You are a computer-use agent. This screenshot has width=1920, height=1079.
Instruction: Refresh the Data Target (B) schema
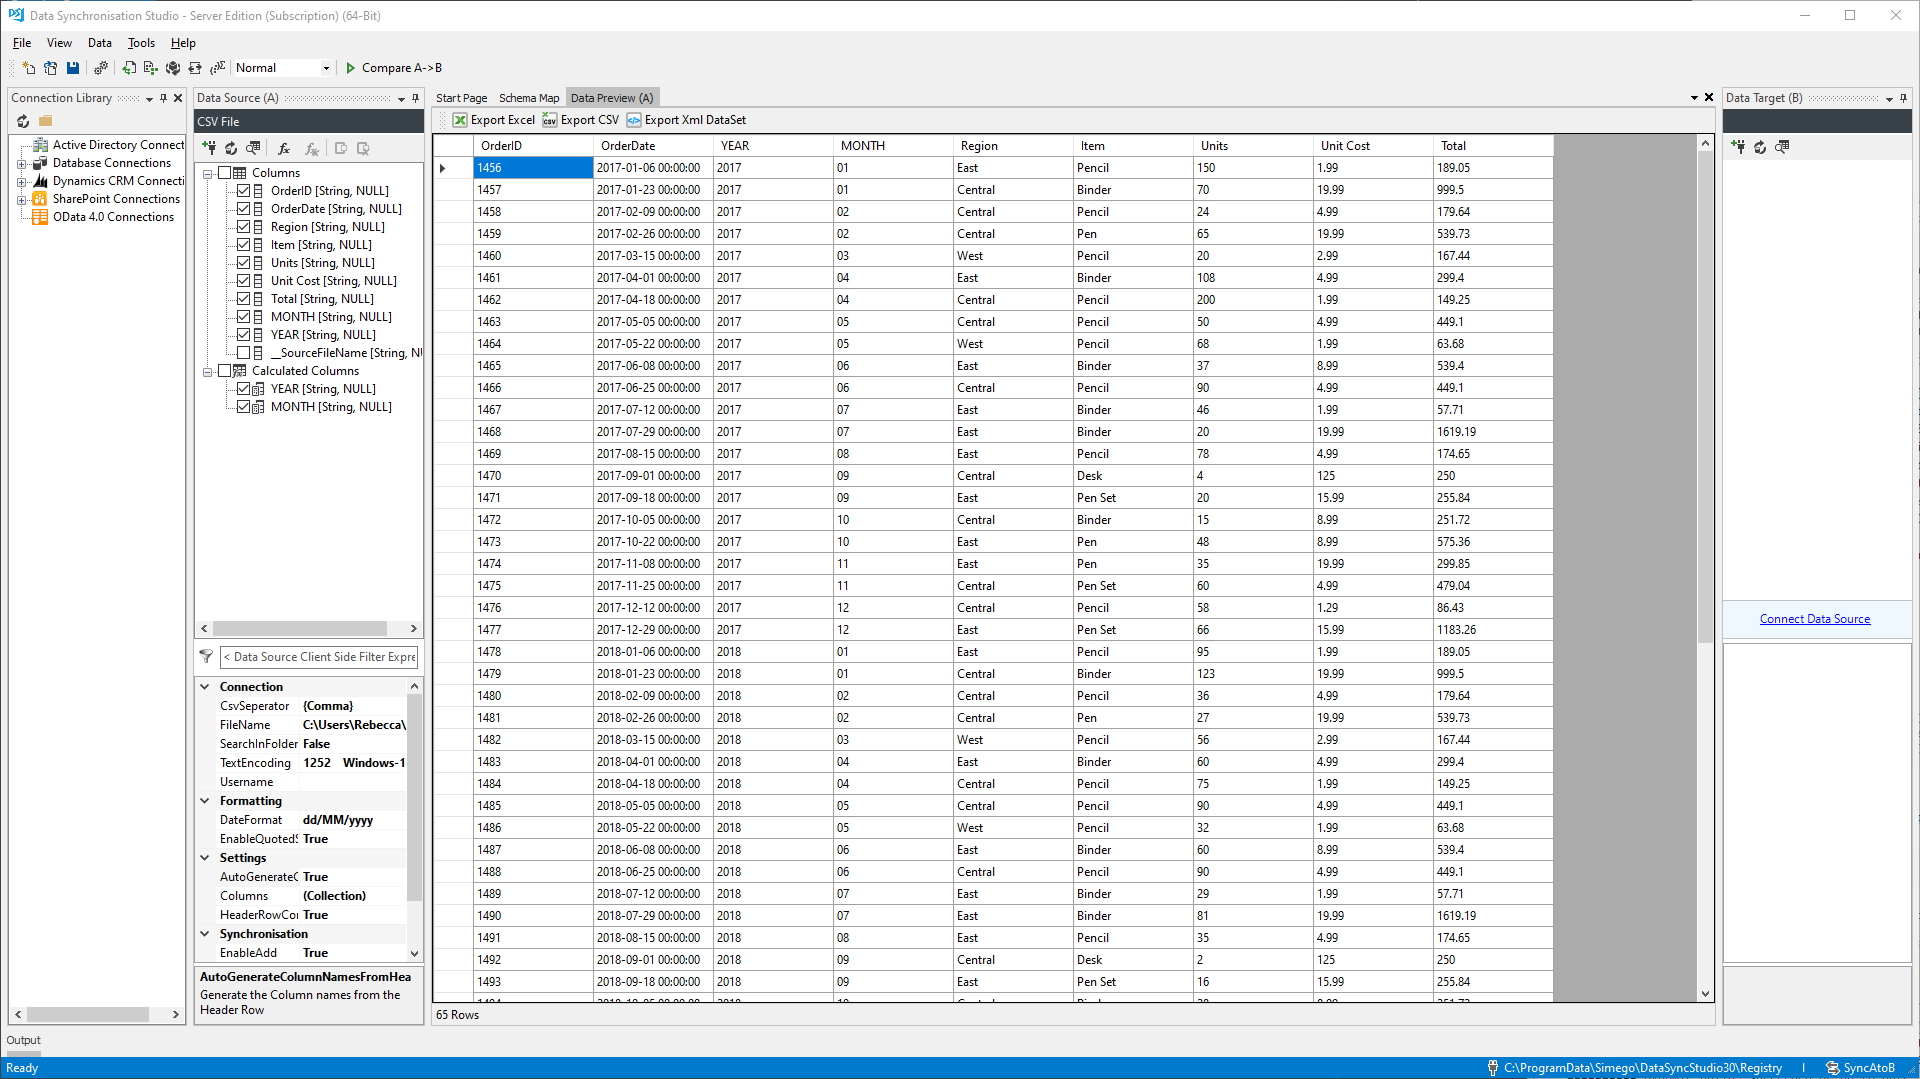1760,147
